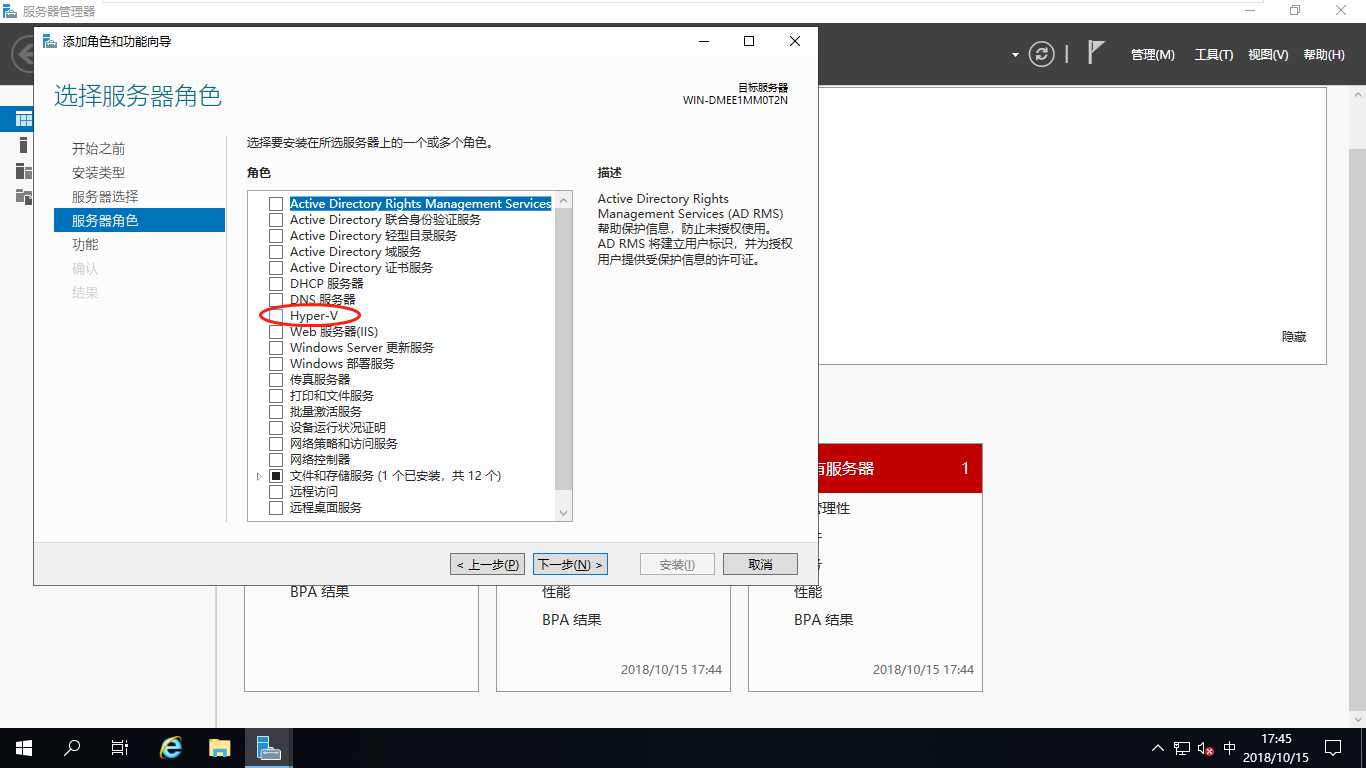Check Windows Server 更新服务 role
The width and height of the screenshot is (1366, 768).
tap(276, 348)
